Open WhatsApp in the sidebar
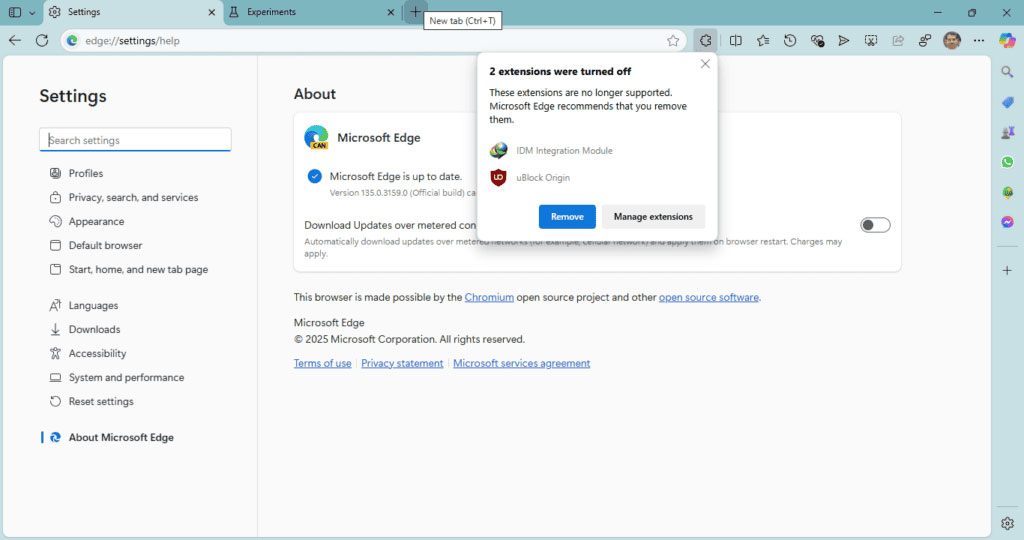 [1007, 162]
